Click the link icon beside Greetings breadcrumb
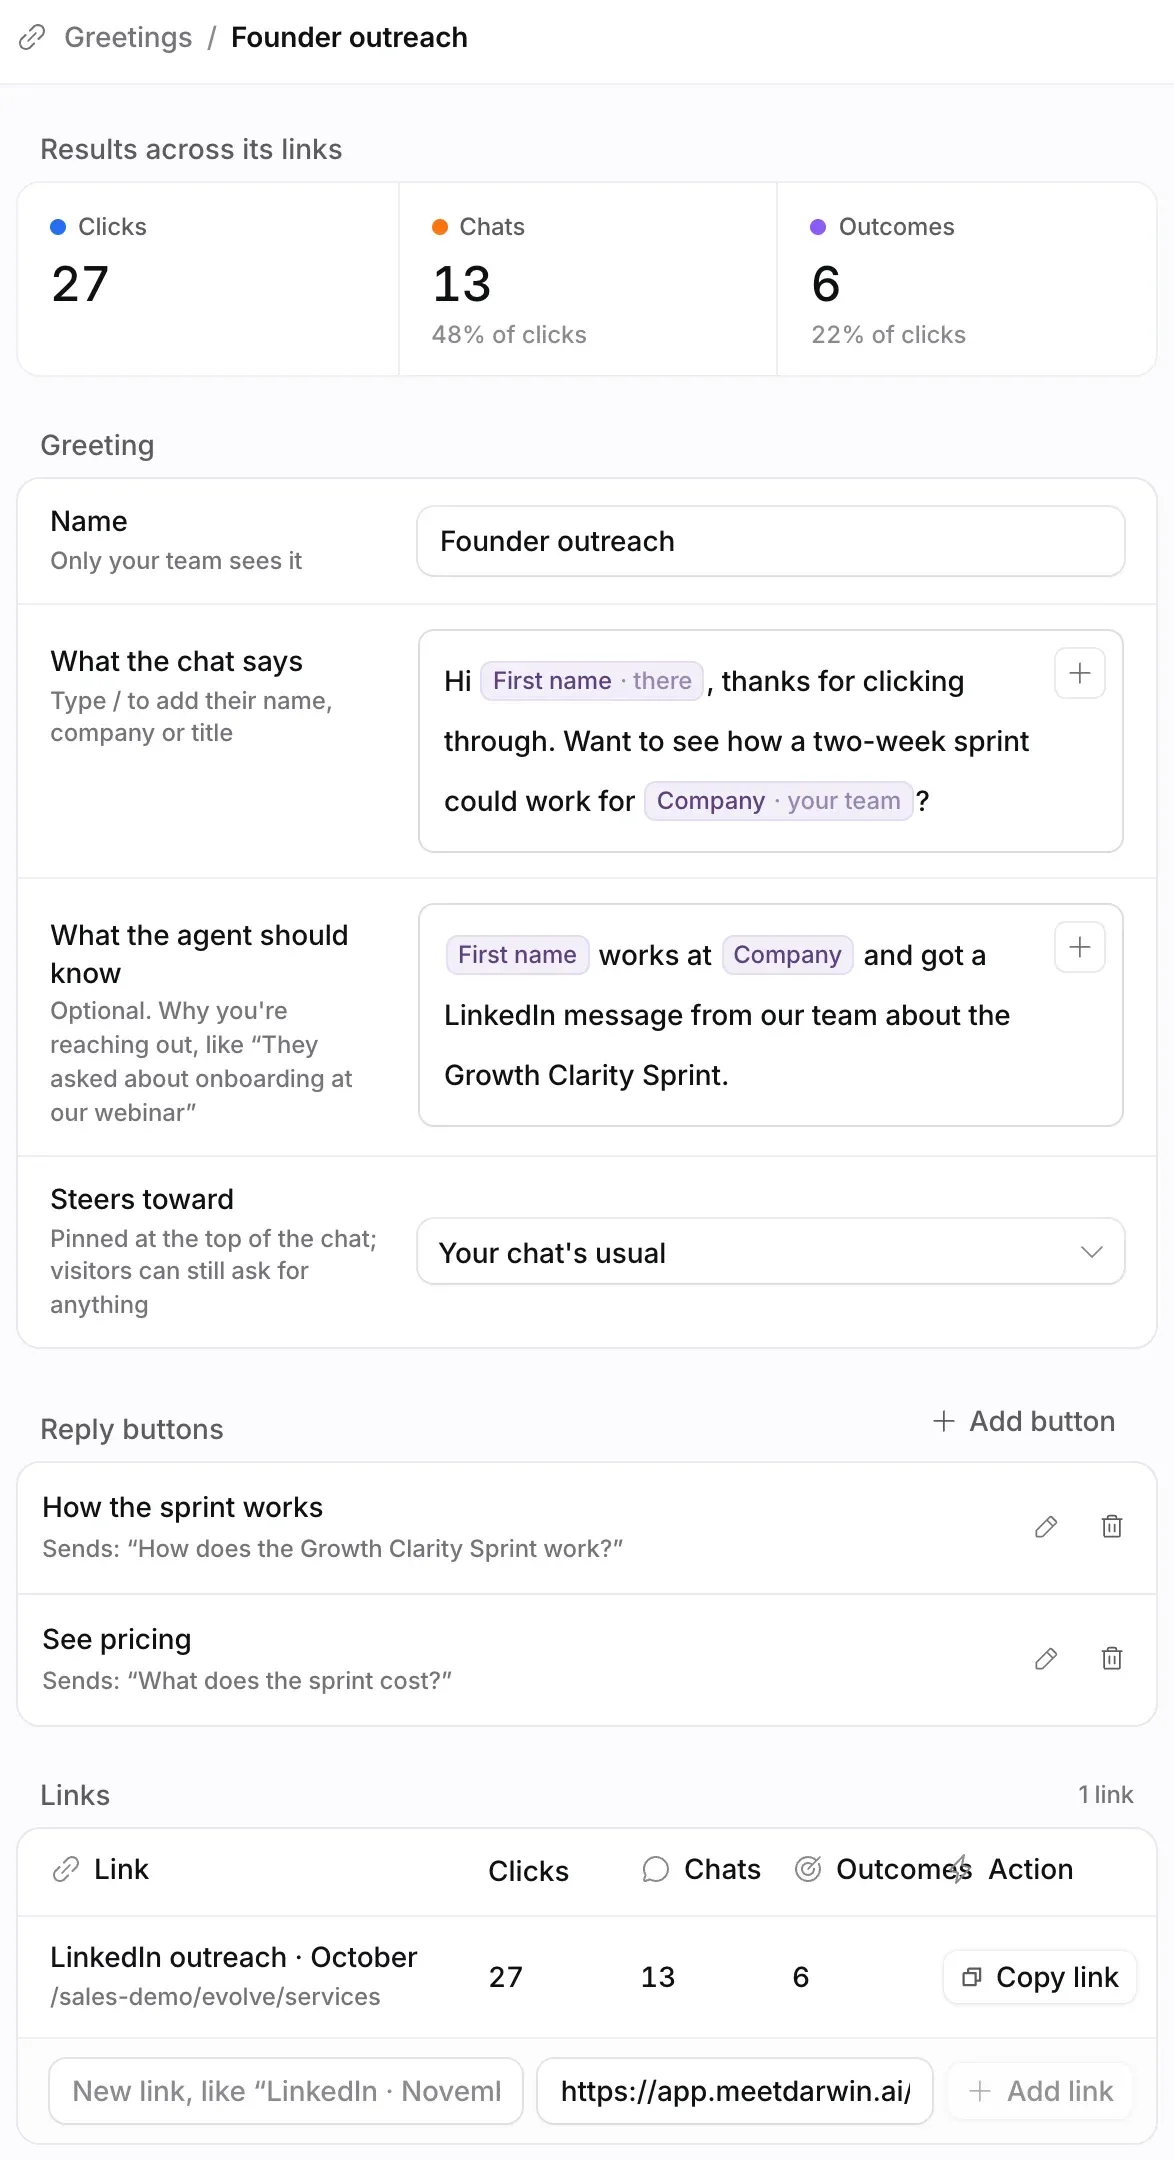The image size is (1174, 2160). coord(32,37)
